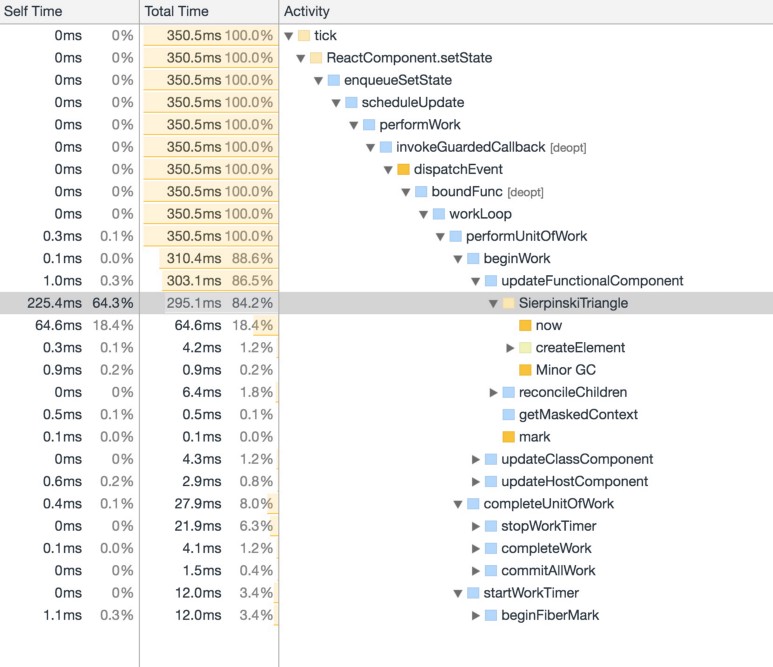Collapse the completeUnitOfWork node
The height and width of the screenshot is (667, 773).
pos(458,504)
